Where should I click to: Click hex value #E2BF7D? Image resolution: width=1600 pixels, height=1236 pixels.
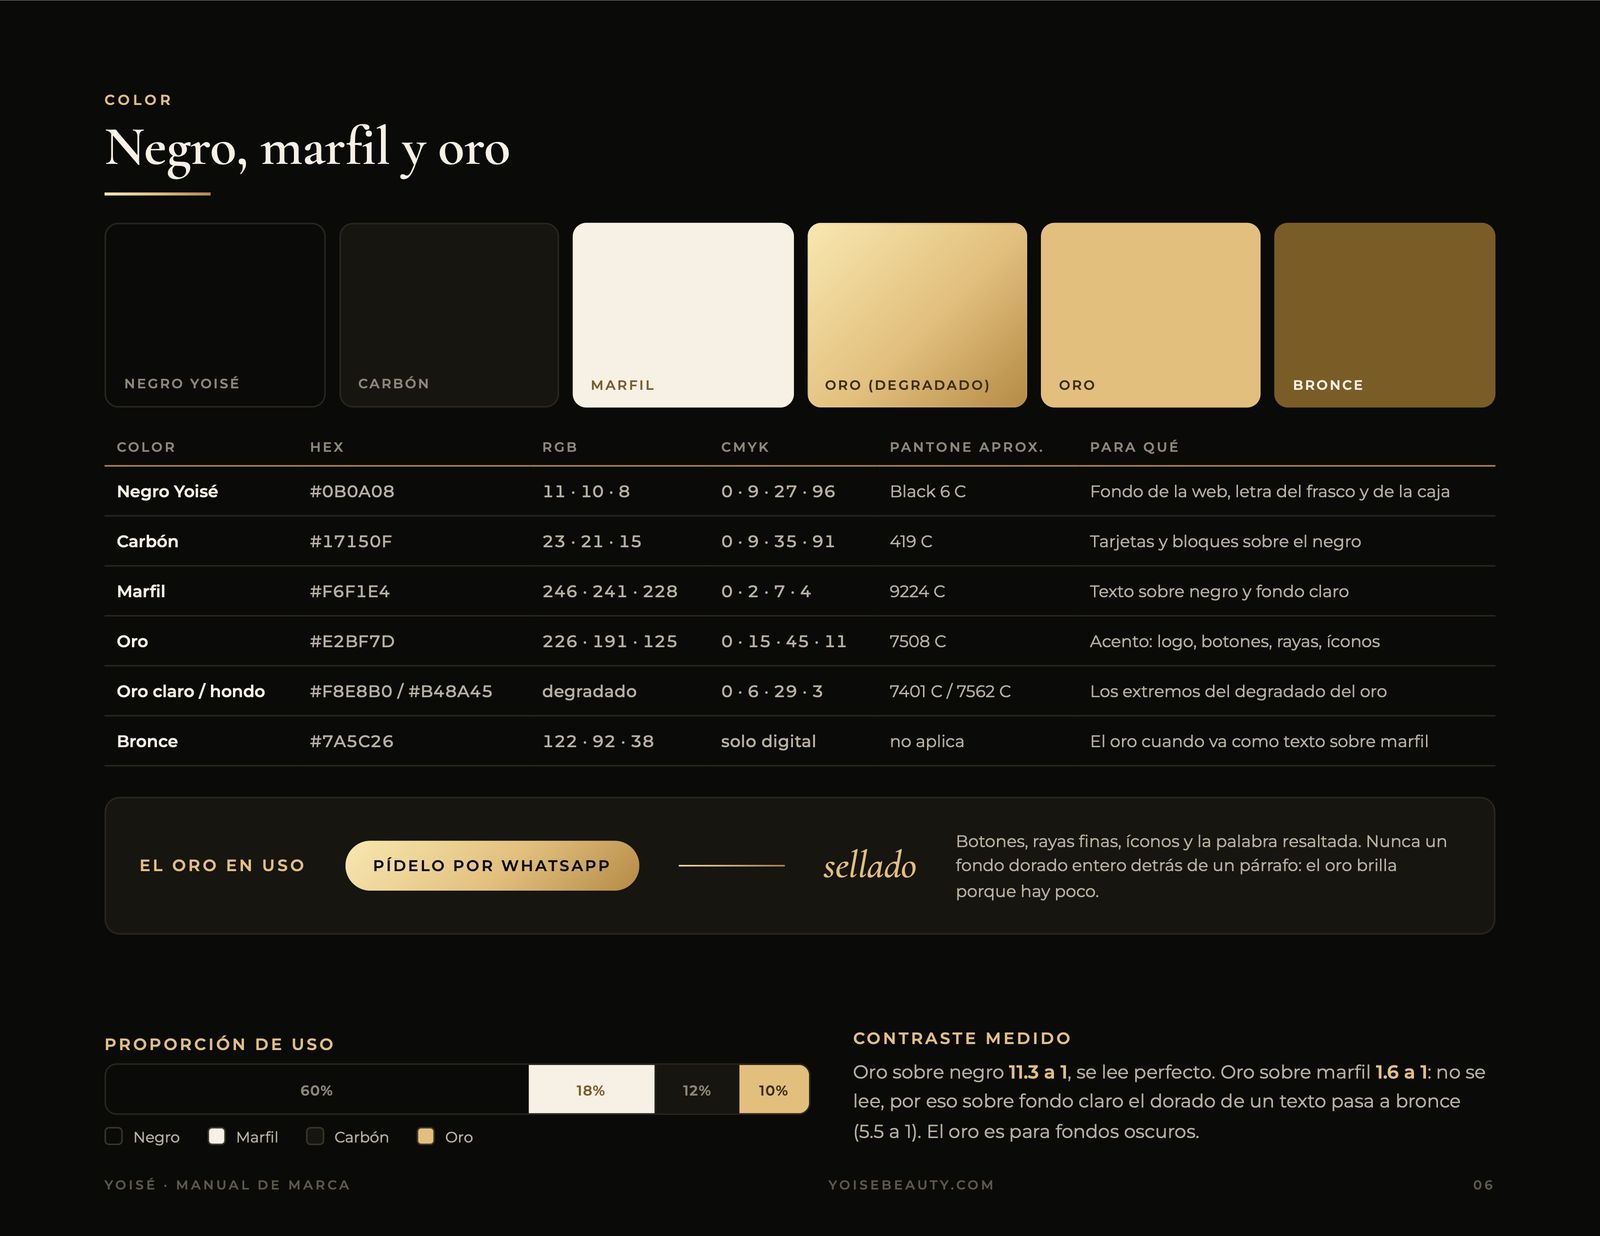tap(352, 641)
